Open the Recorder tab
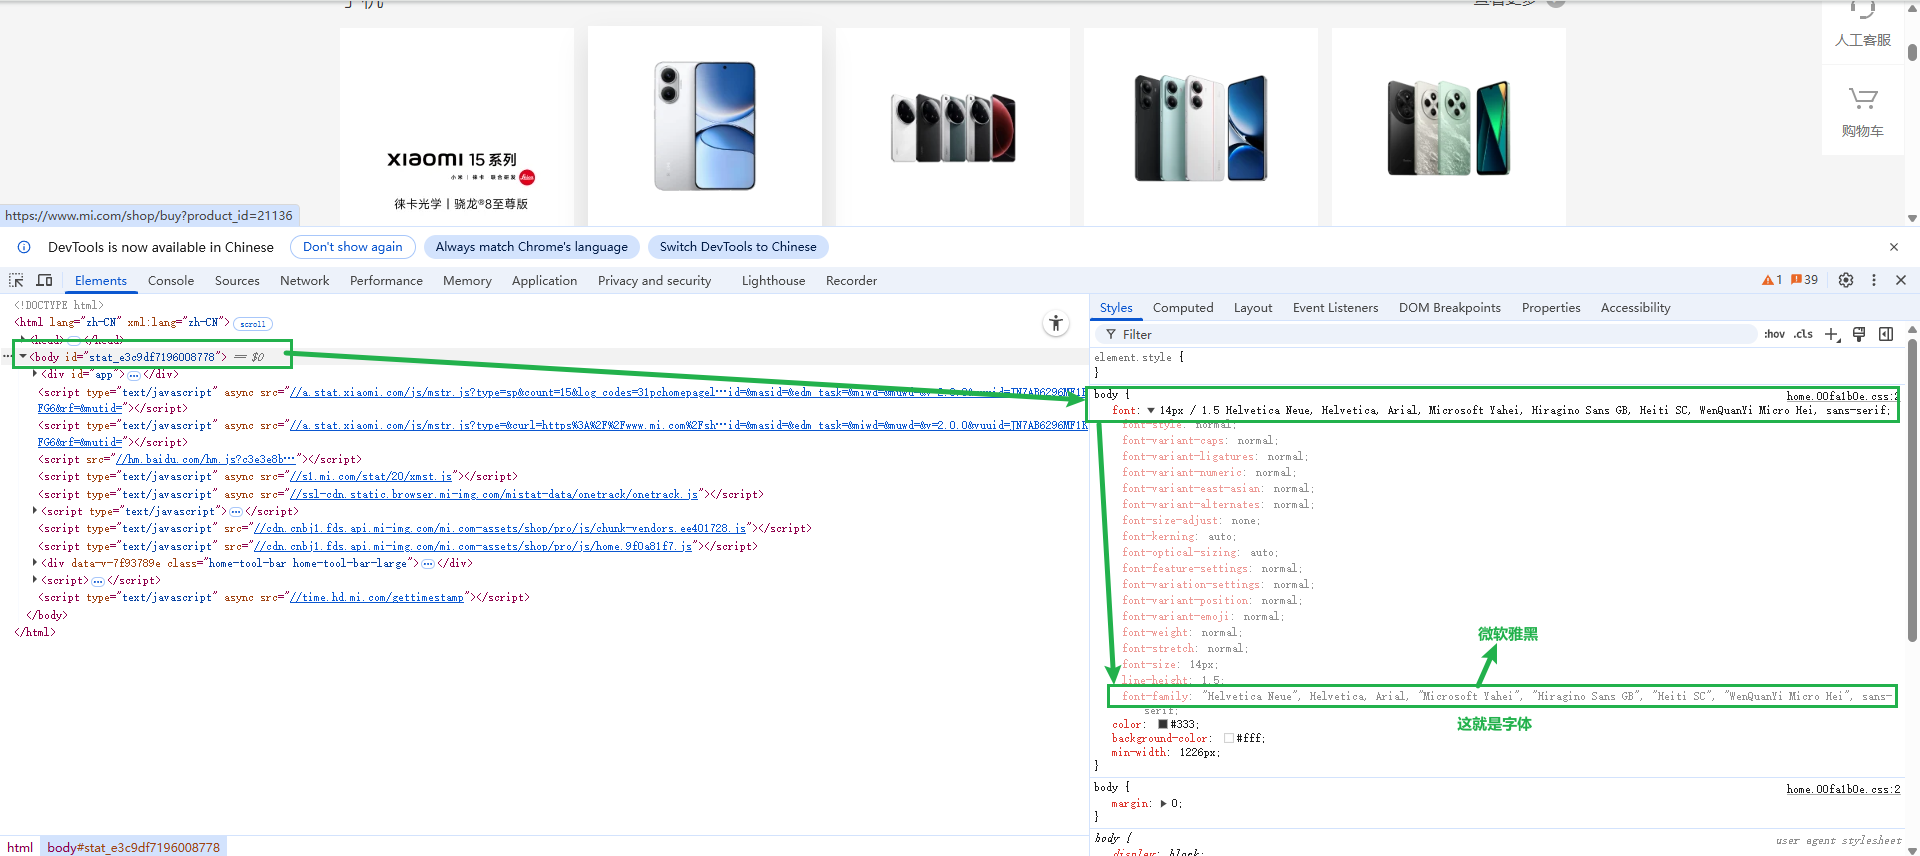Viewport: 1920px width, 856px height. (851, 281)
